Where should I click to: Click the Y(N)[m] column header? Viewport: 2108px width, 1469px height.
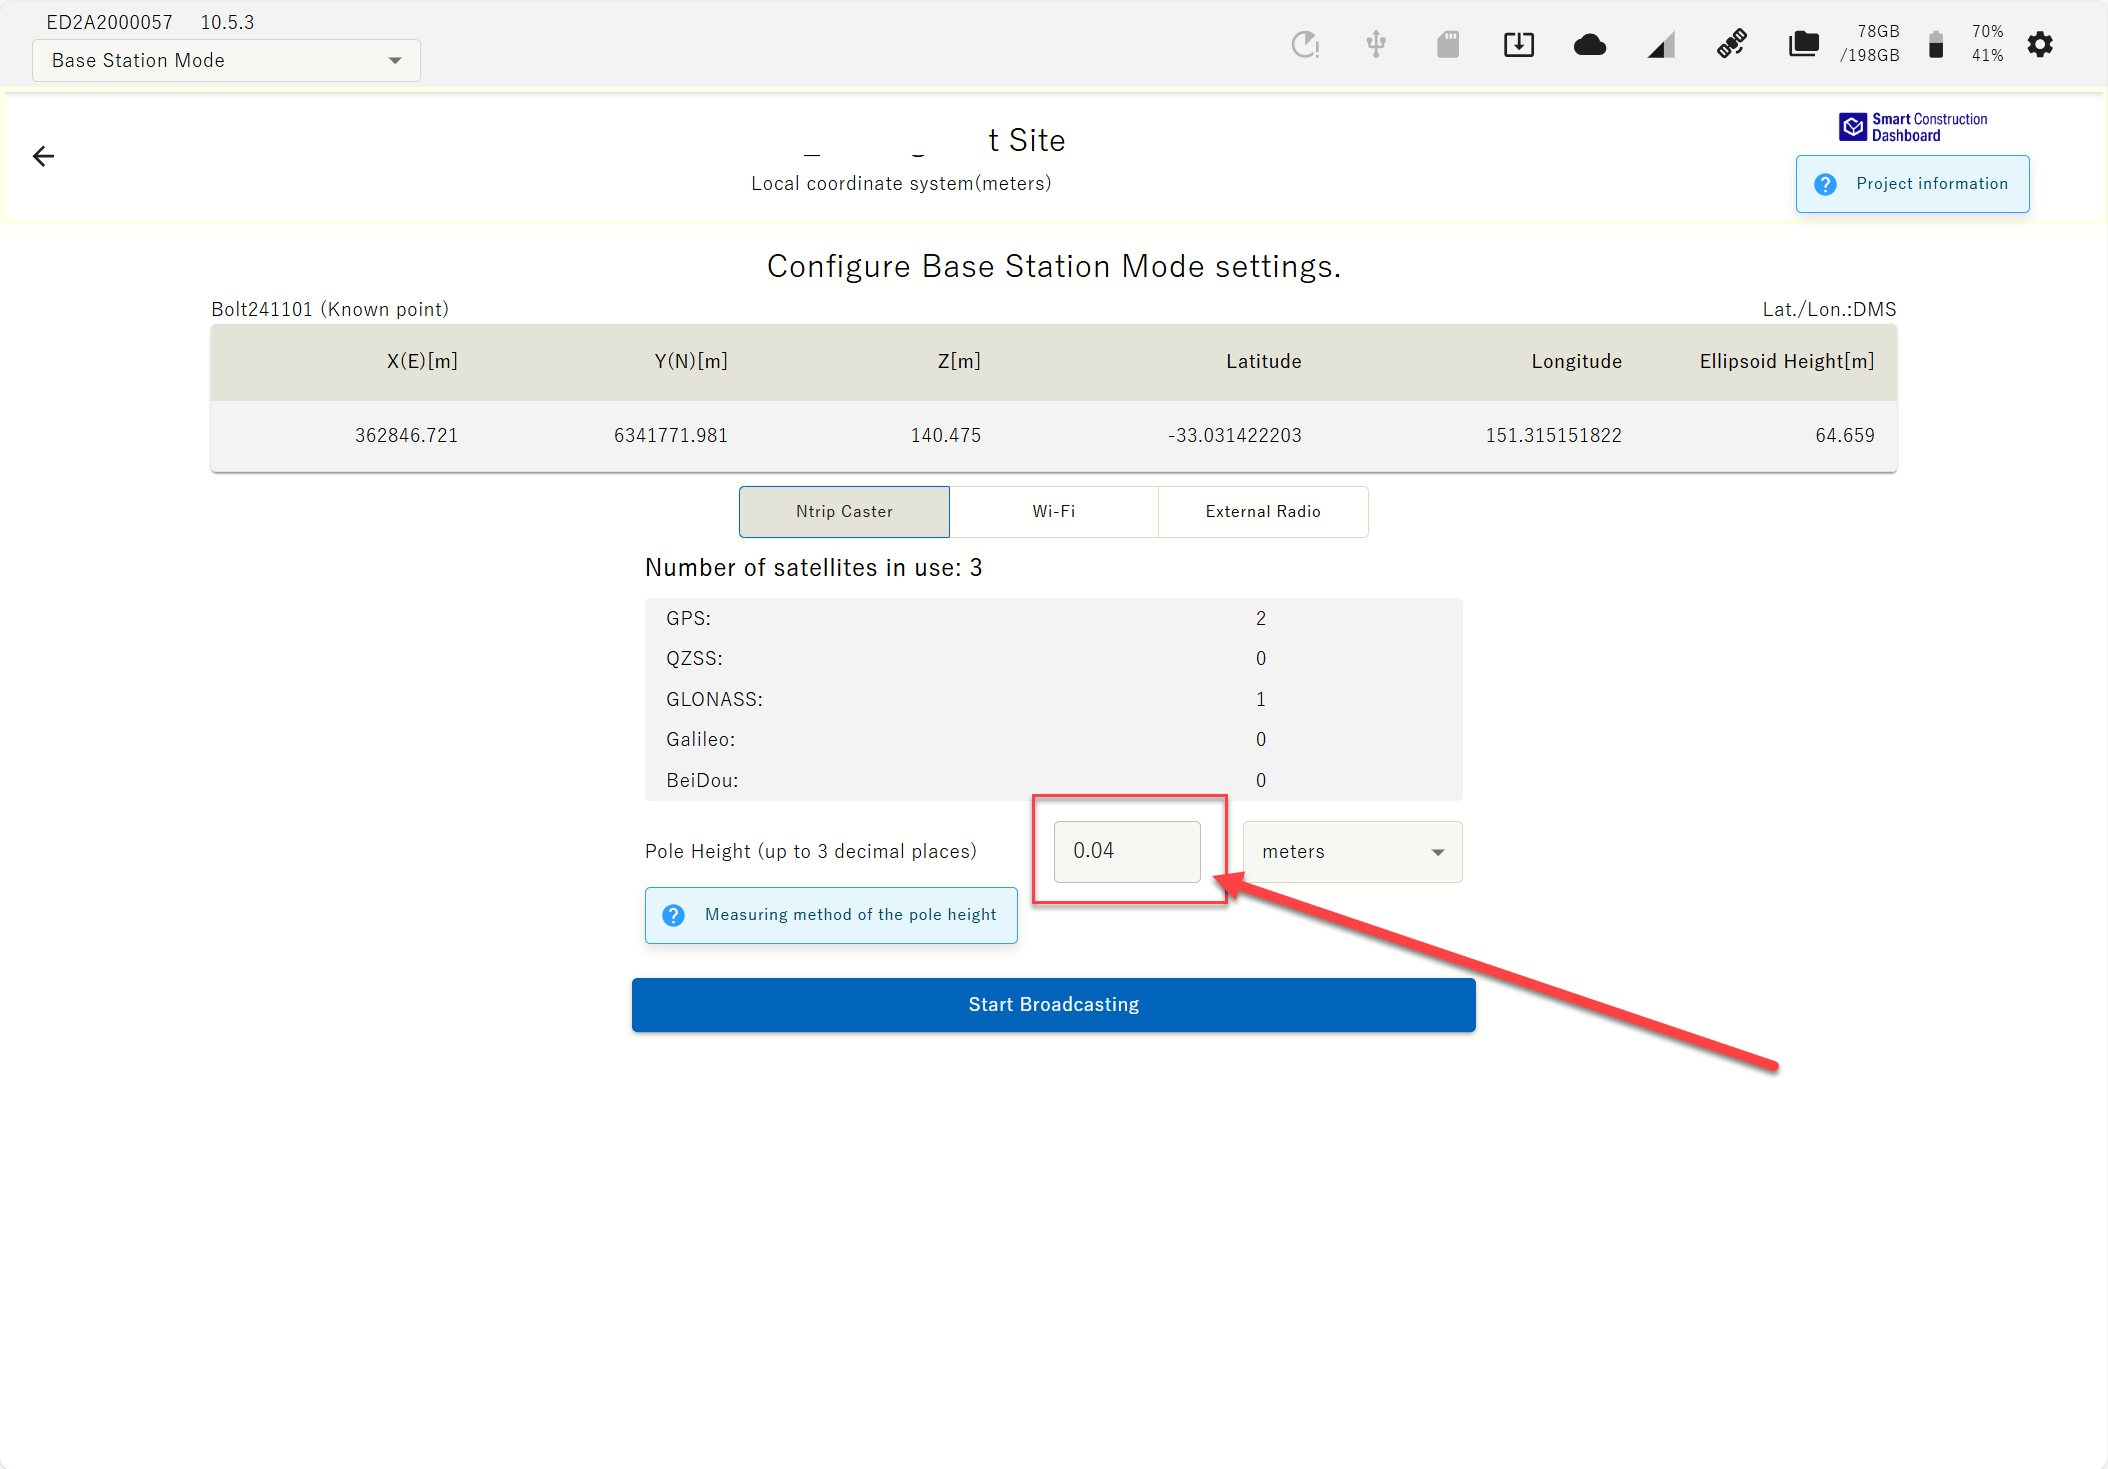[x=691, y=362]
